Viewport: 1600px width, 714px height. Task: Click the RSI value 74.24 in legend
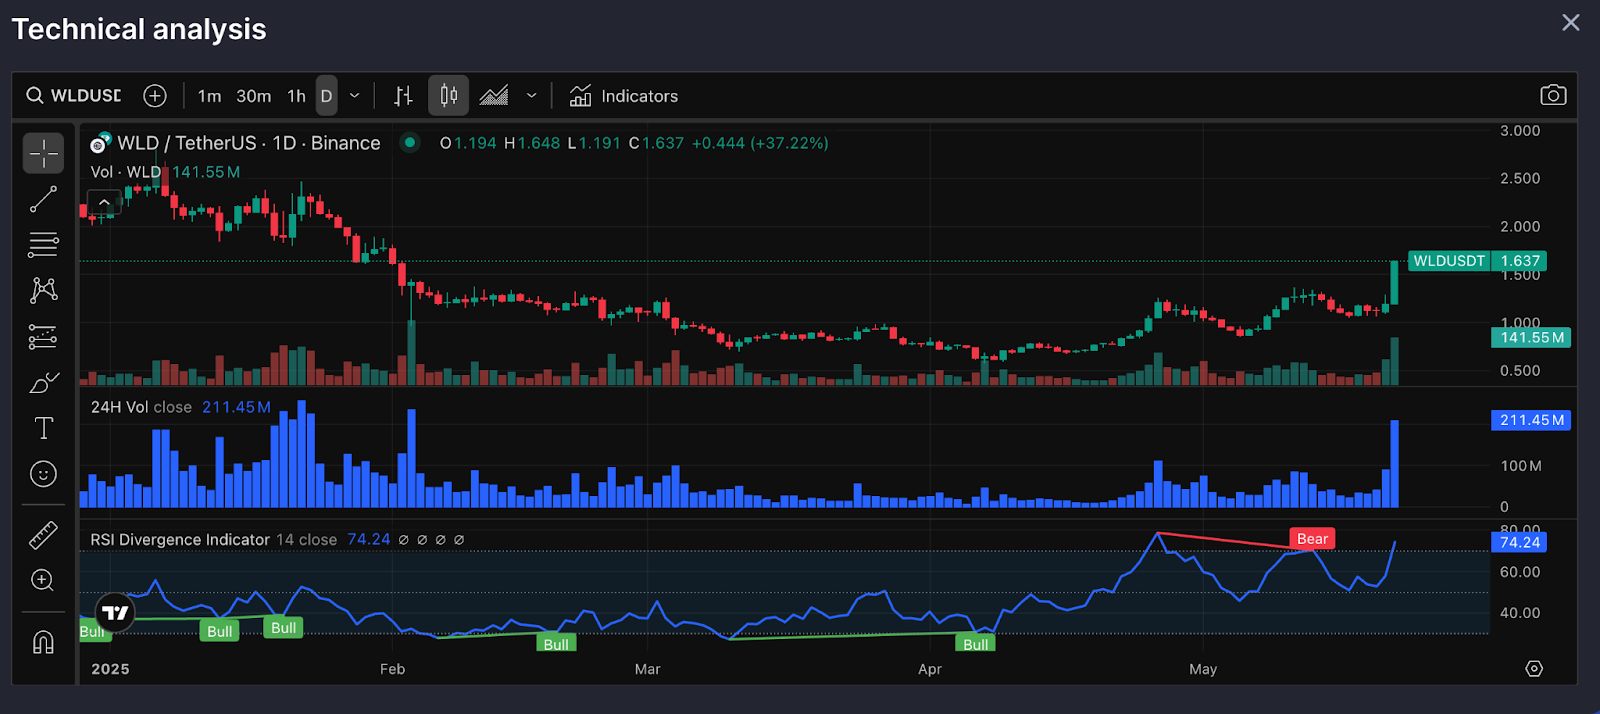(369, 539)
